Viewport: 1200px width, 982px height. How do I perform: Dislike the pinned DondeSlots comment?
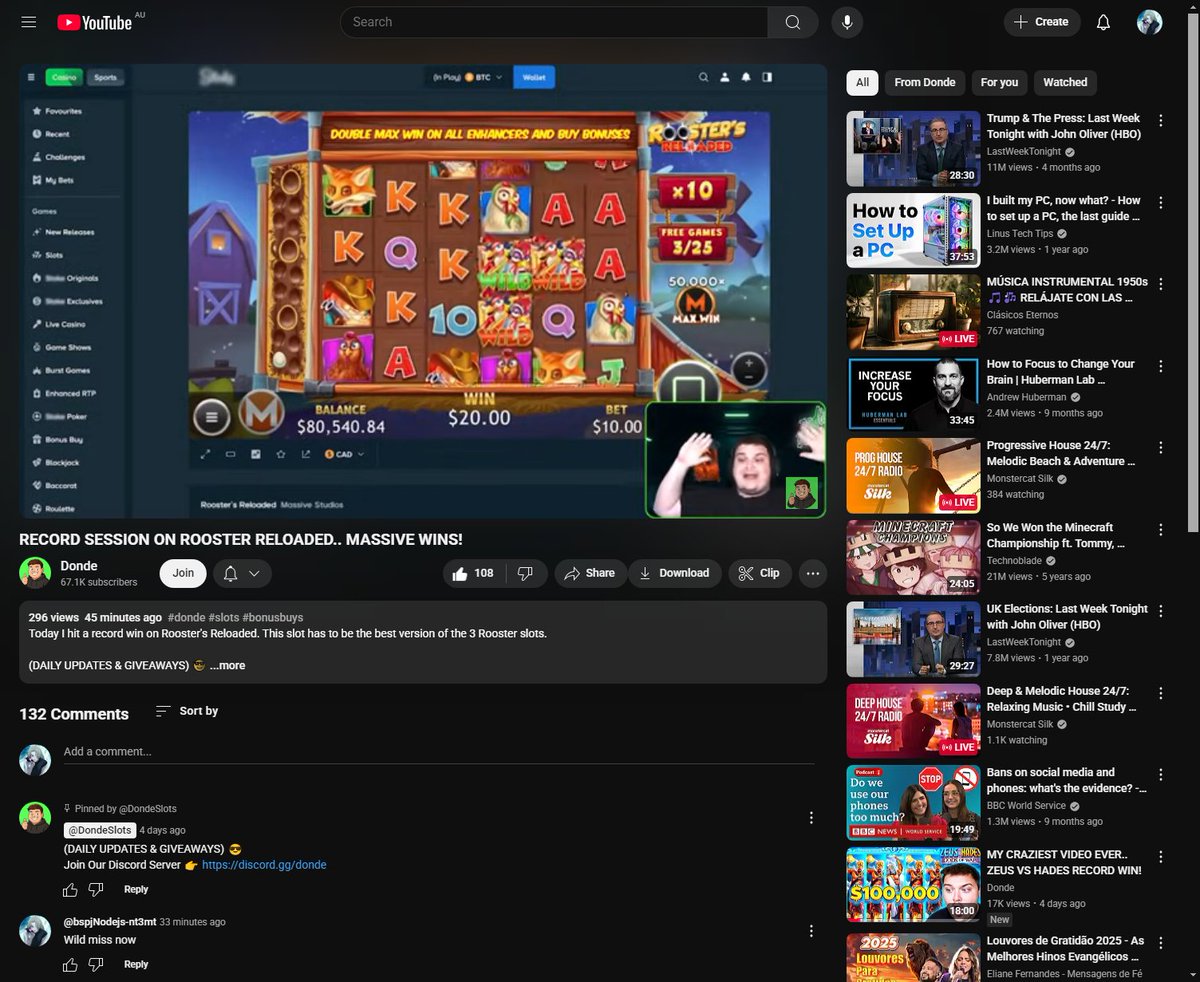96,889
